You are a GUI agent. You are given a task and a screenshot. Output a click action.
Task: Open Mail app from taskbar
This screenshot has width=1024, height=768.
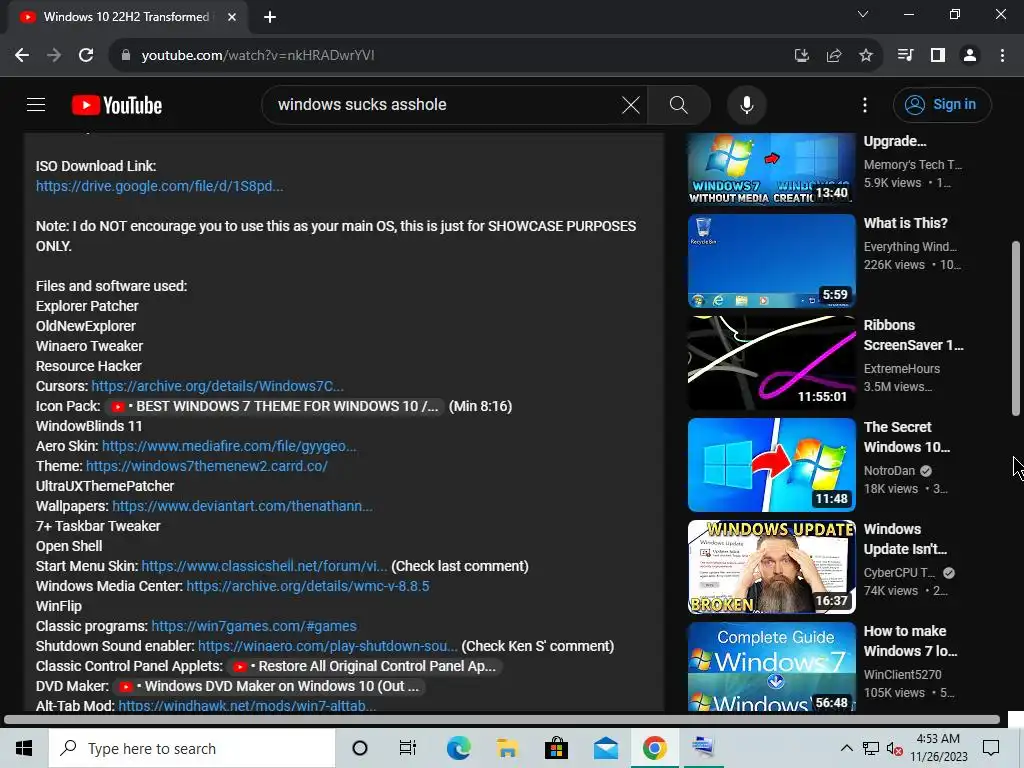pyautogui.click(x=605, y=748)
